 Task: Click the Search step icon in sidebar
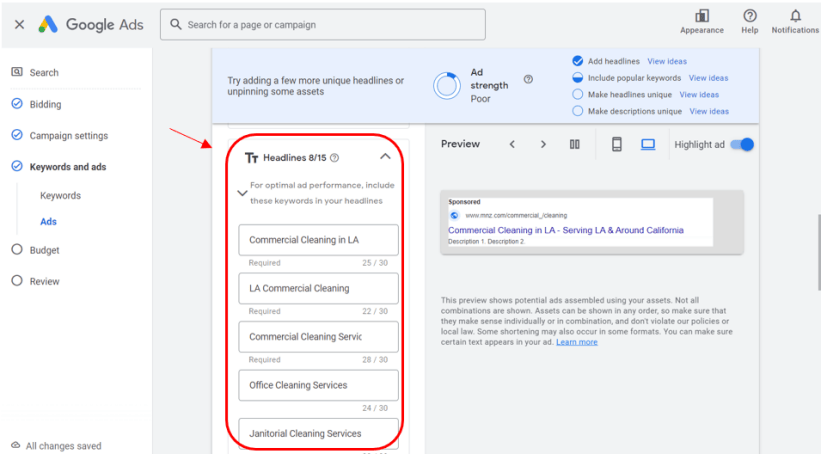pyautogui.click(x=17, y=72)
